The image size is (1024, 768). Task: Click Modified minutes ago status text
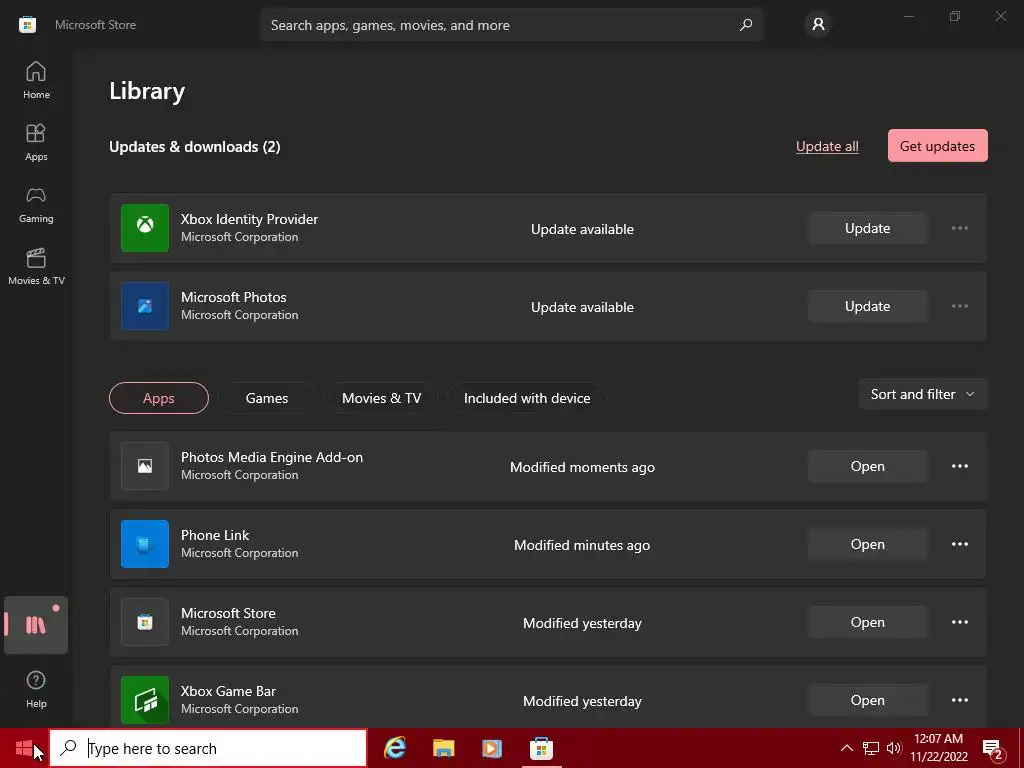tap(582, 545)
